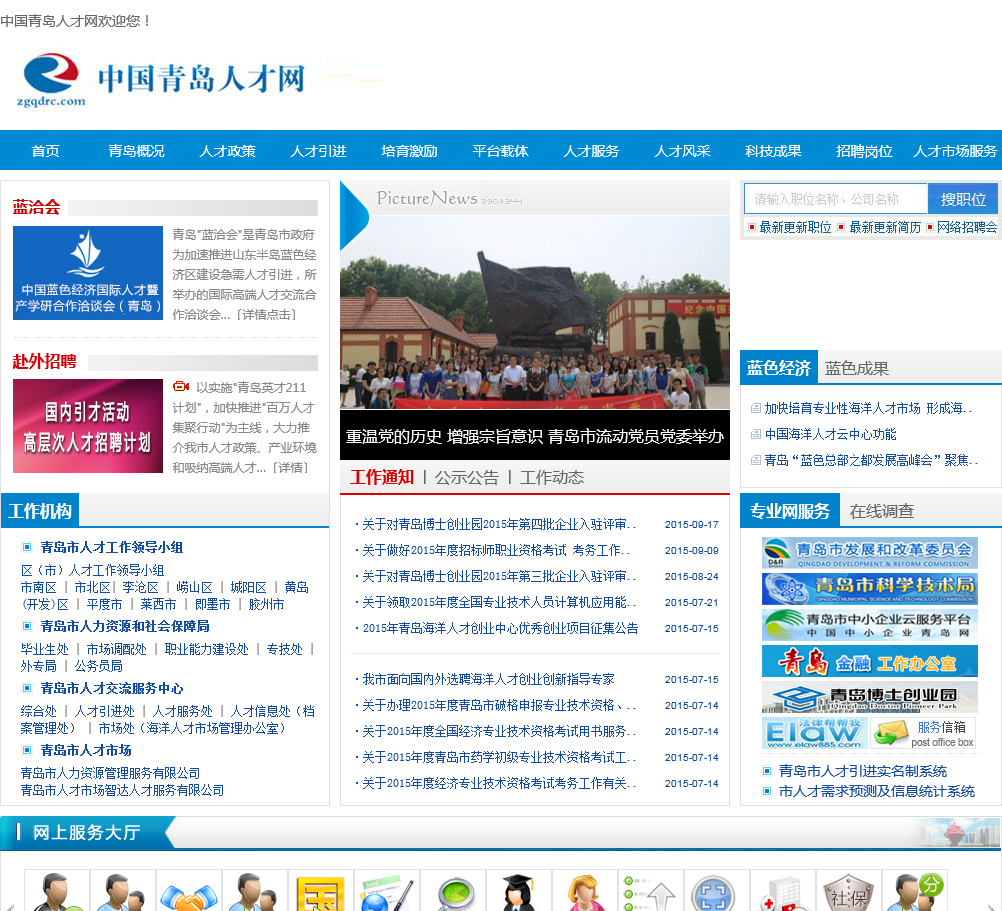Open the 最新更新简历 link

pos(885,227)
